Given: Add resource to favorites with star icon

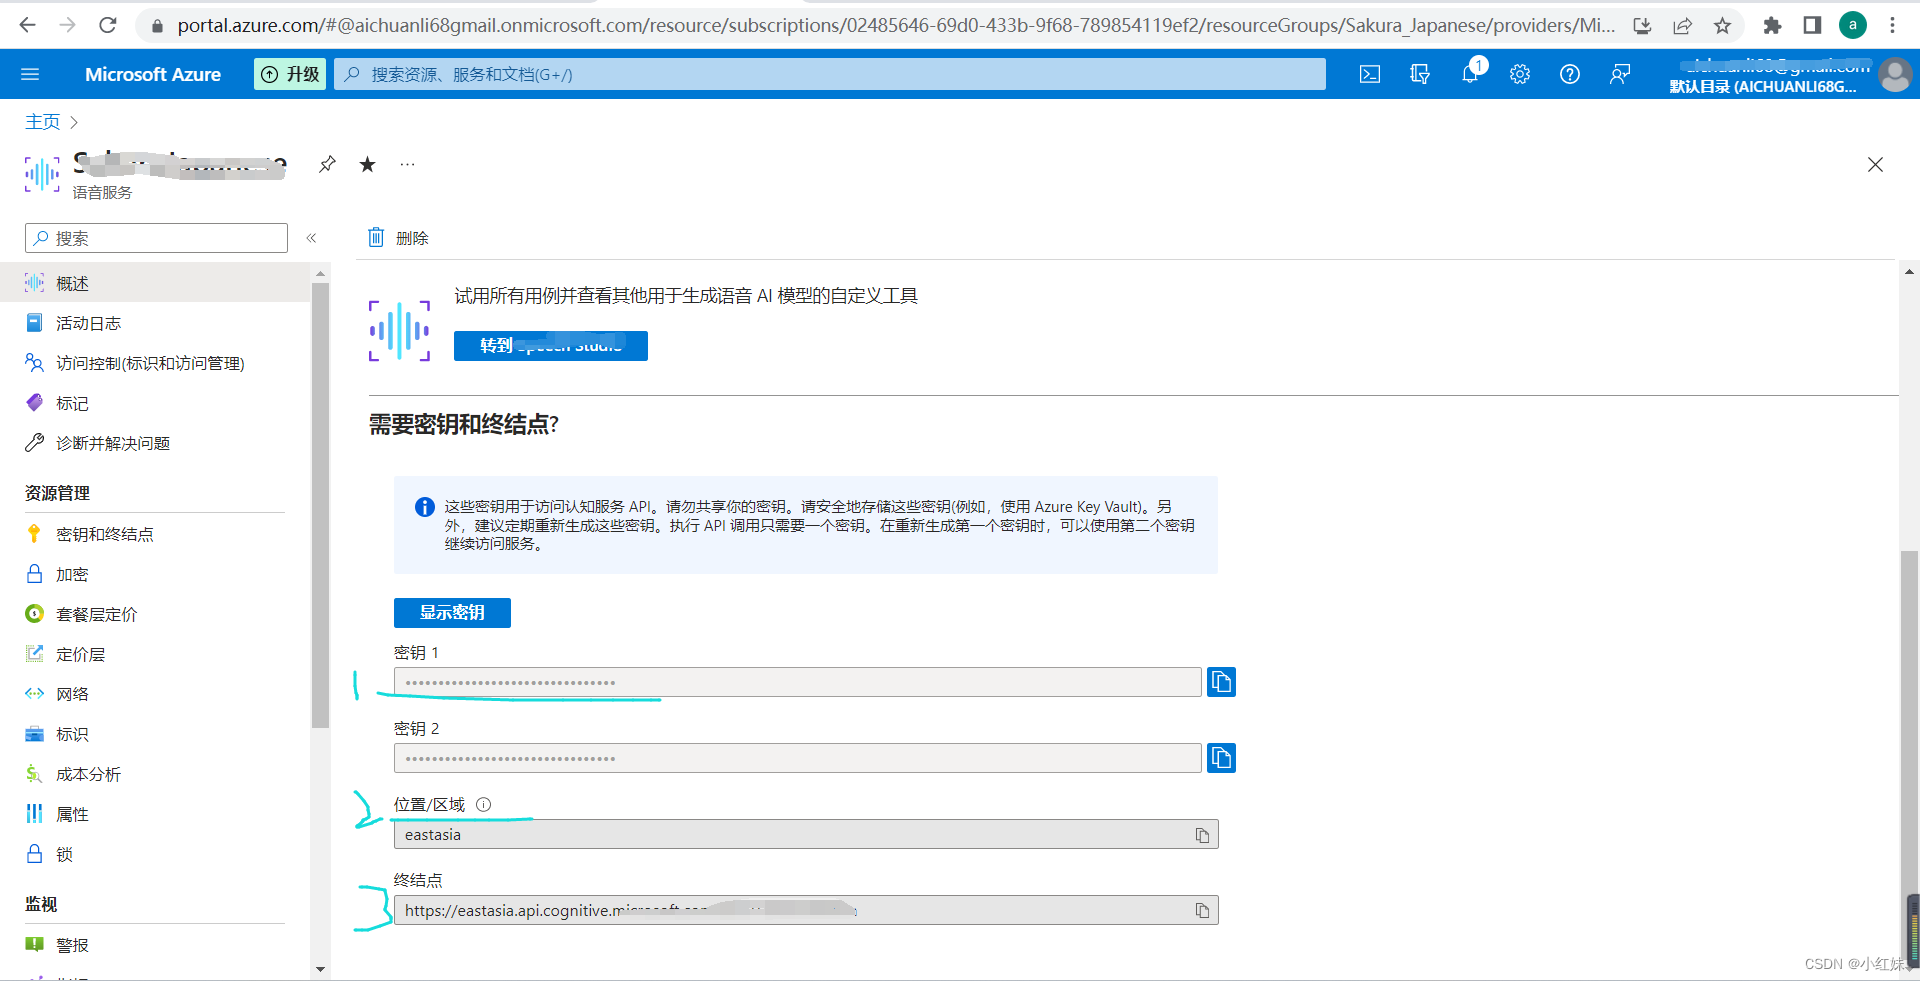Looking at the screenshot, I should pos(367,164).
